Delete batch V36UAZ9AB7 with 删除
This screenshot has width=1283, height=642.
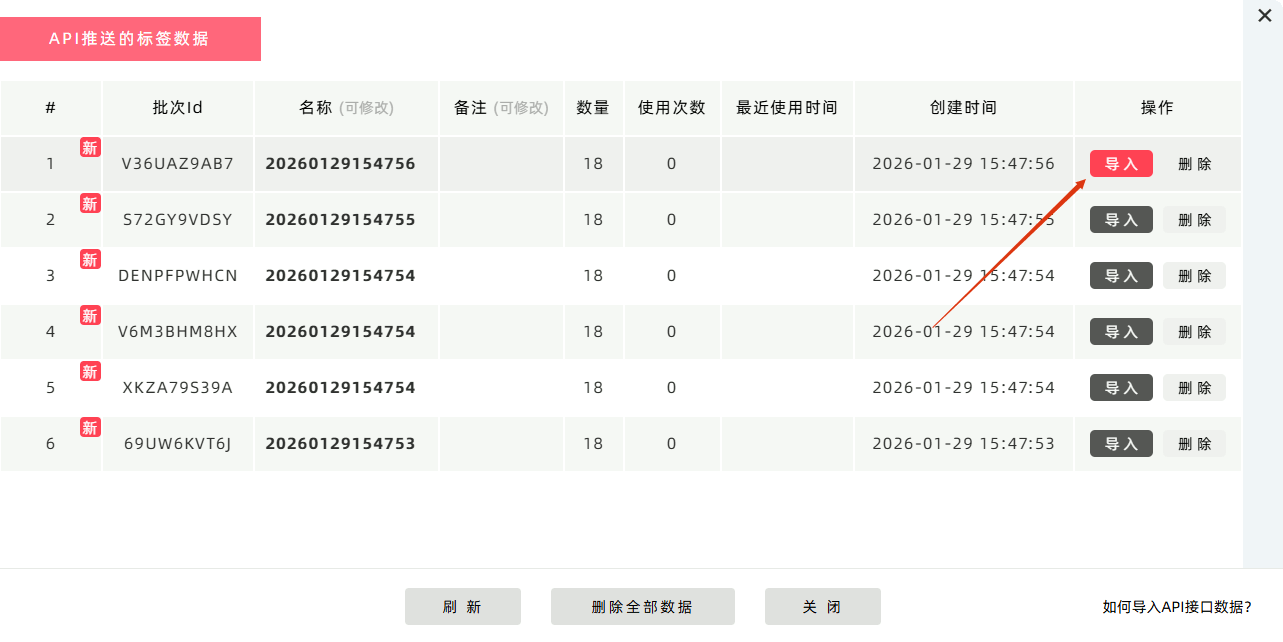pyautogui.click(x=1194, y=164)
